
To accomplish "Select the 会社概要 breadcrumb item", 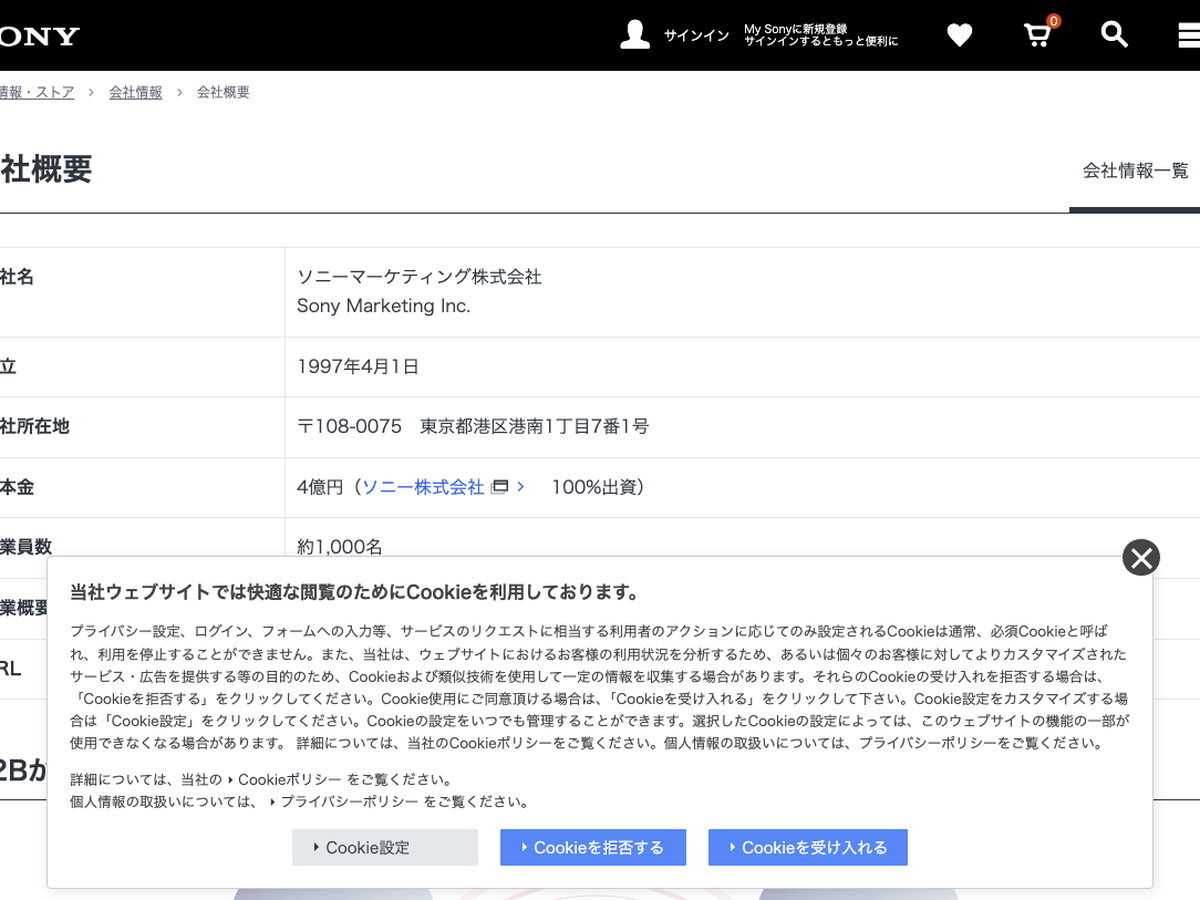I will pyautogui.click(x=223, y=92).
